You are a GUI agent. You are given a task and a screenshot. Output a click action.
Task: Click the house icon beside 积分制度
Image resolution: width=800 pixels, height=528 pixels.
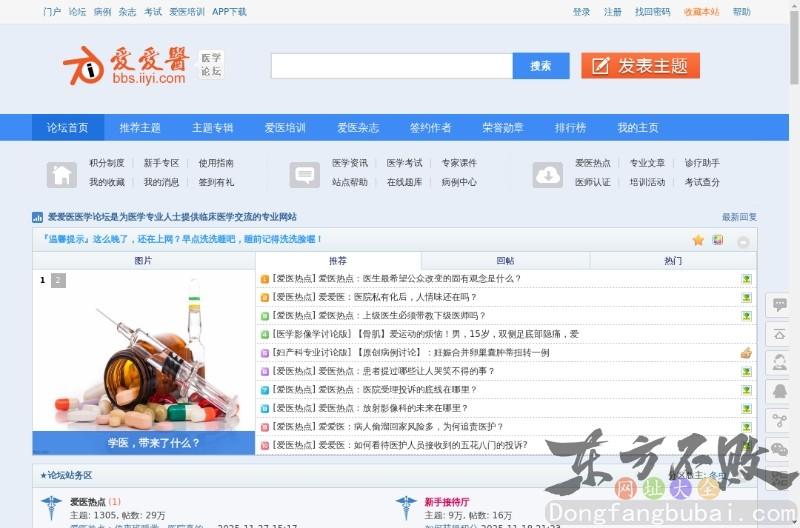tap(62, 175)
